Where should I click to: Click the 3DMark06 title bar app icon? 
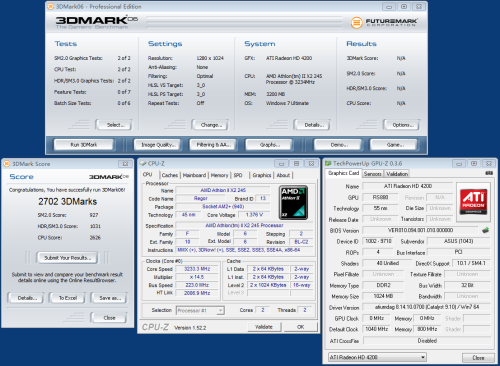tap(50, 6)
